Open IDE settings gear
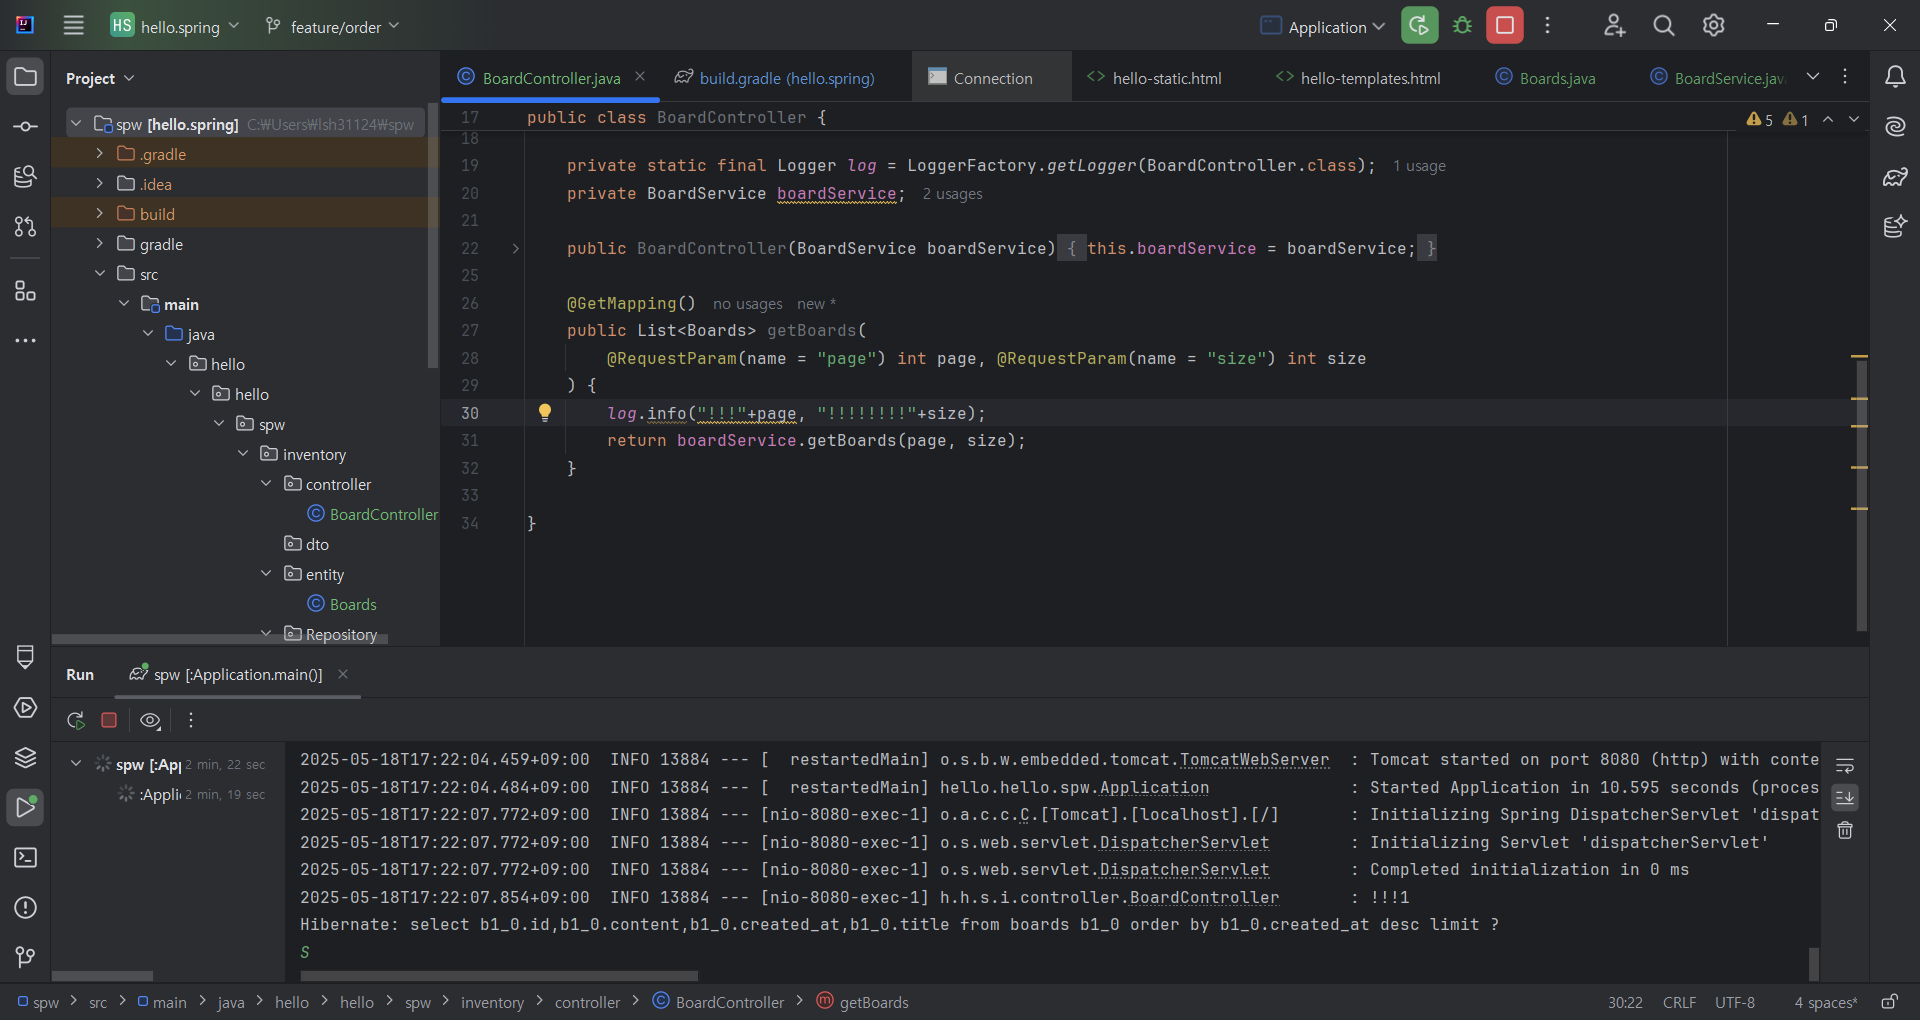Screen dimensions: 1920x1020 [1714, 26]
